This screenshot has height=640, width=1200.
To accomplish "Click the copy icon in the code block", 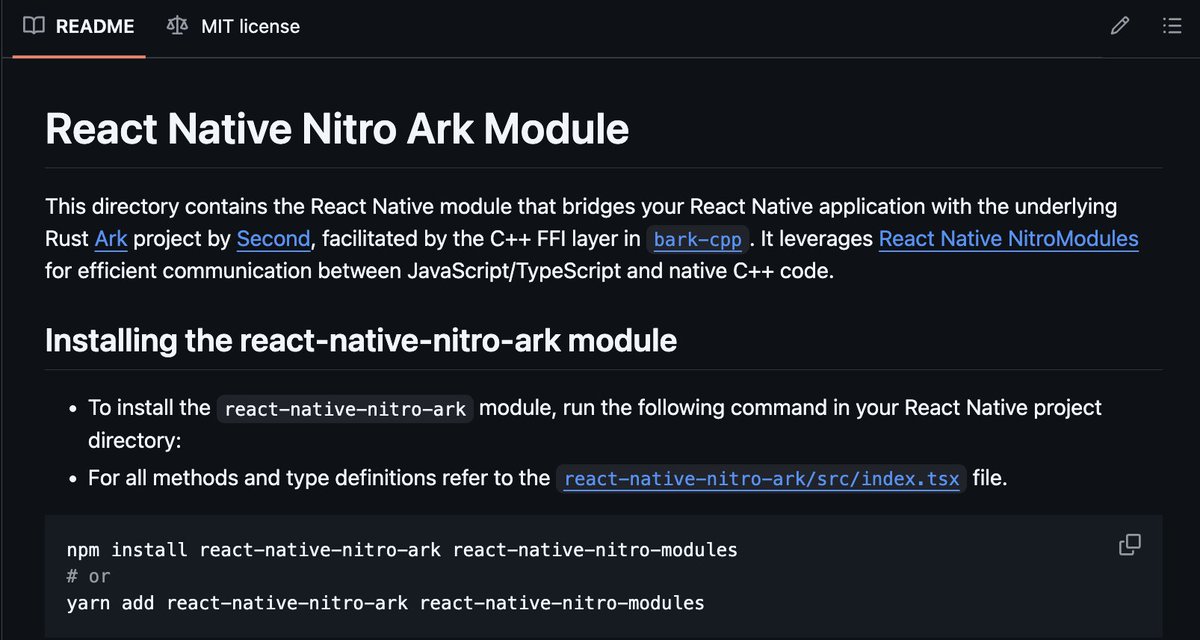I will point(1129,544).
